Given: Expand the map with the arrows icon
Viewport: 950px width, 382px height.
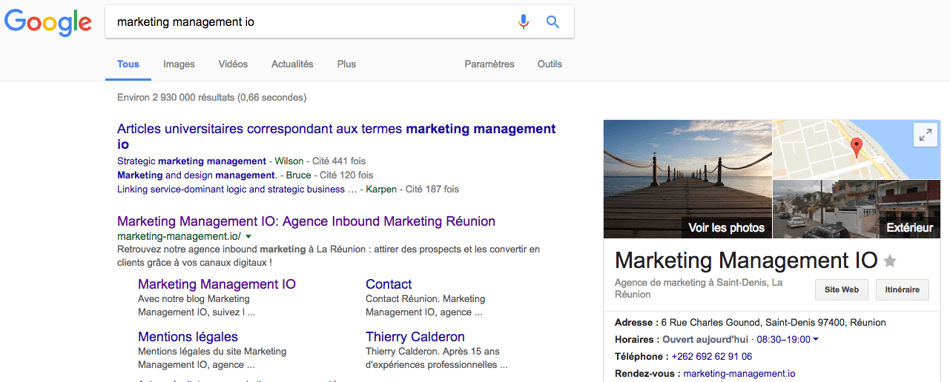Looking at the screenshot, I should [x=925, y=136].
